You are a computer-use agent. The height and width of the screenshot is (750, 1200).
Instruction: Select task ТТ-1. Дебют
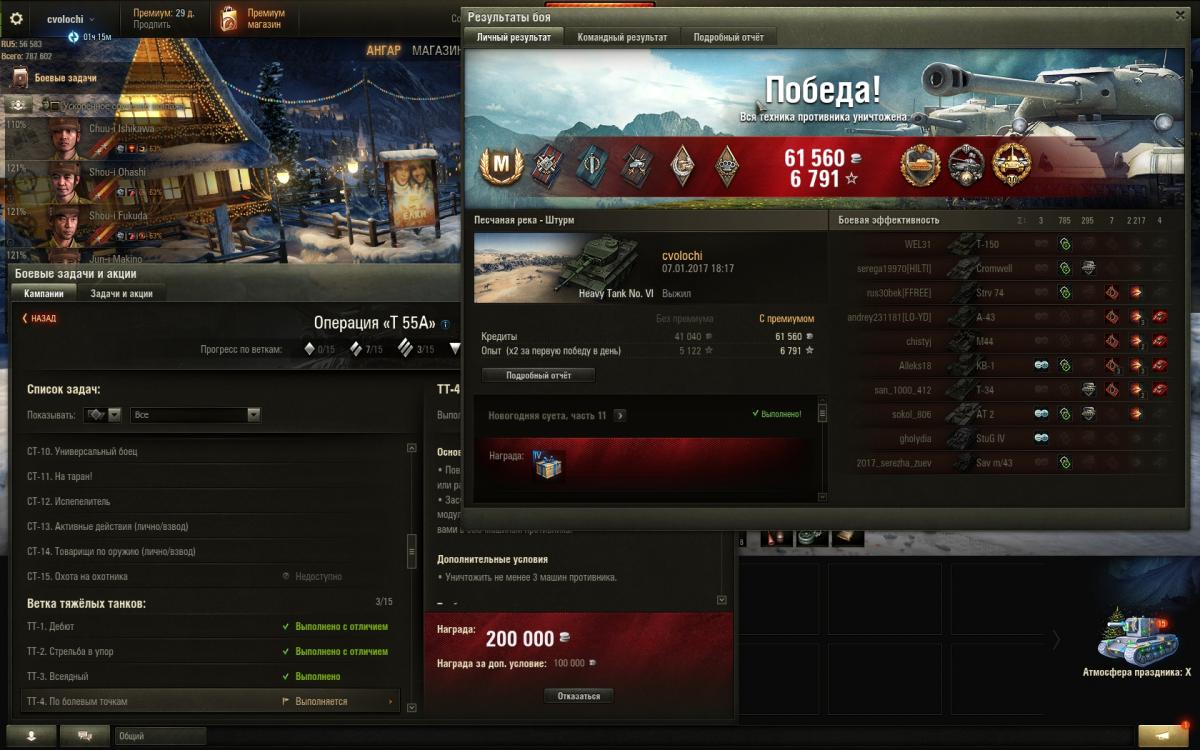click(x=212, y=627)
